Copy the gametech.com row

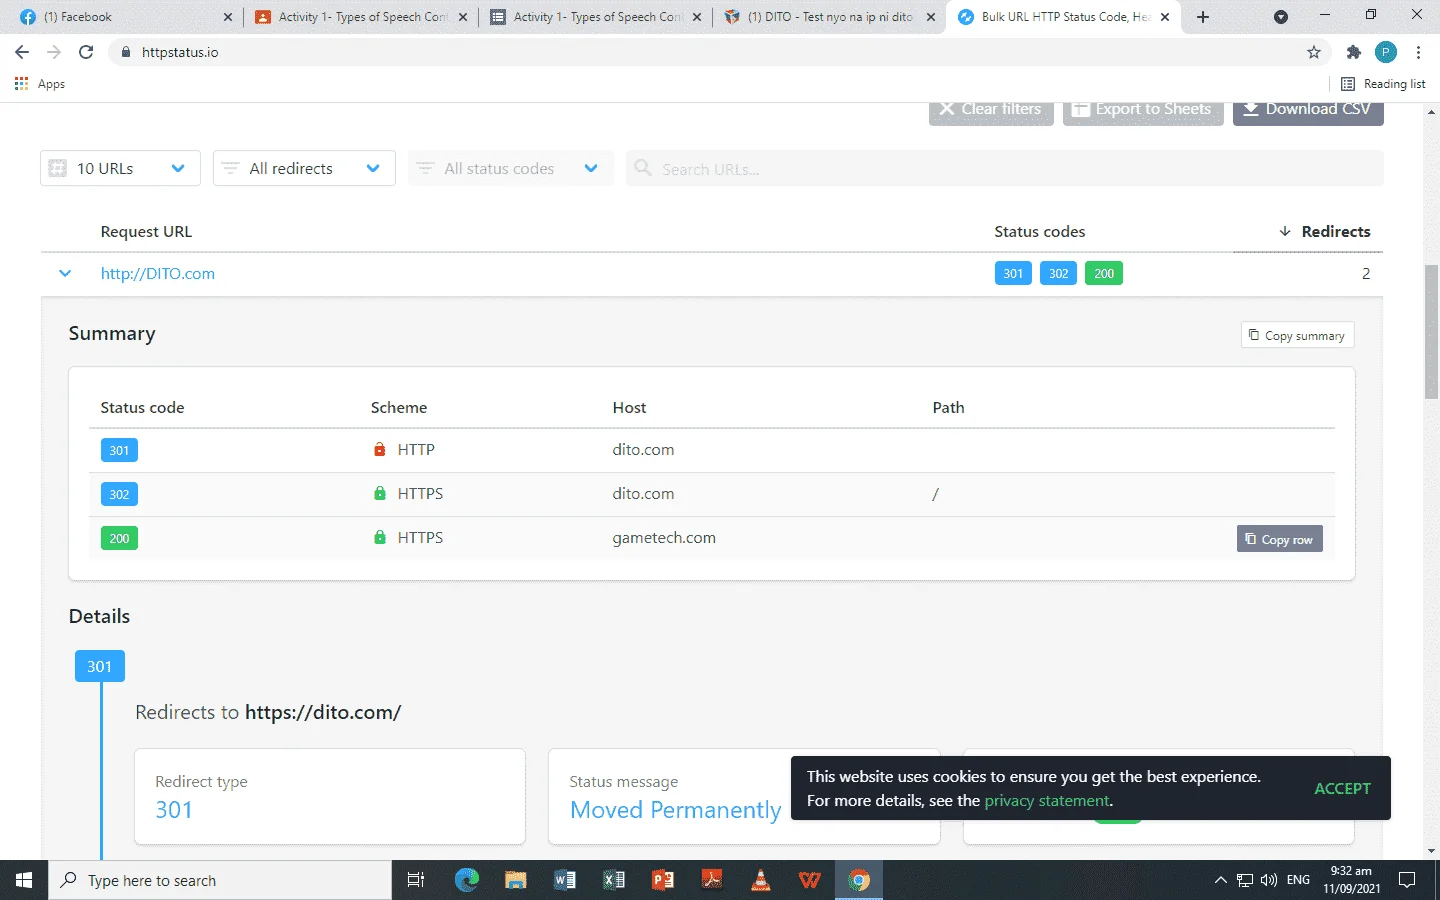tap(1279, 539)
